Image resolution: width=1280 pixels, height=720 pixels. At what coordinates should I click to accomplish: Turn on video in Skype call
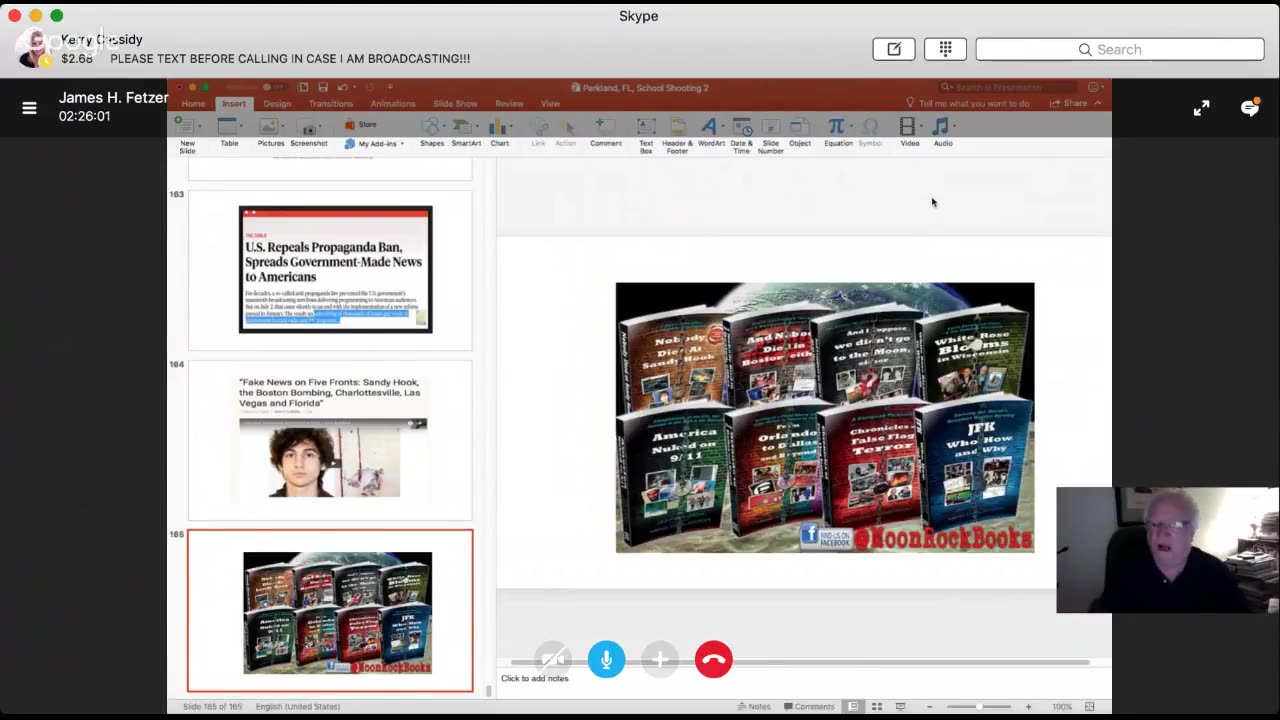point(553,659)
